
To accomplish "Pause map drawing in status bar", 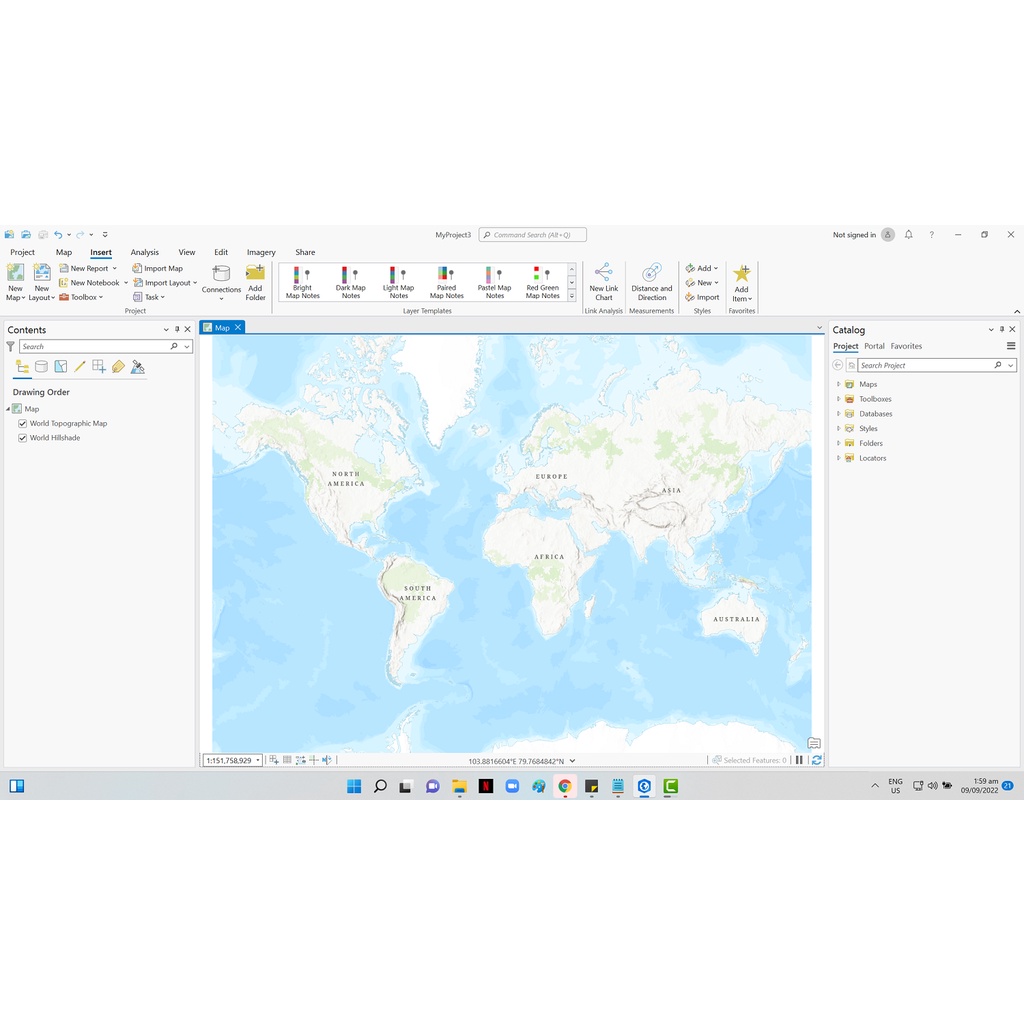I will (799, 760).
